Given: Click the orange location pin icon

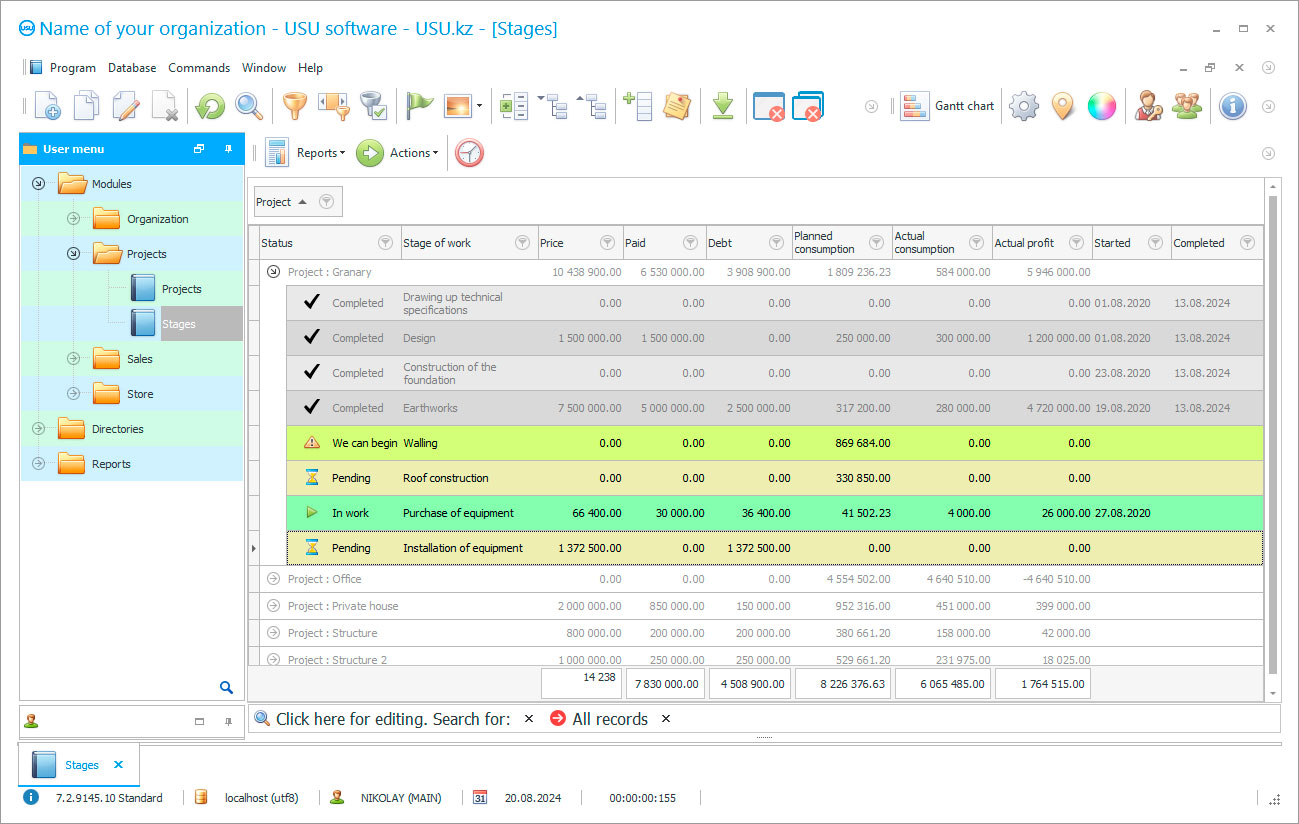Looking at the screenshot, I should (1062, 105).
